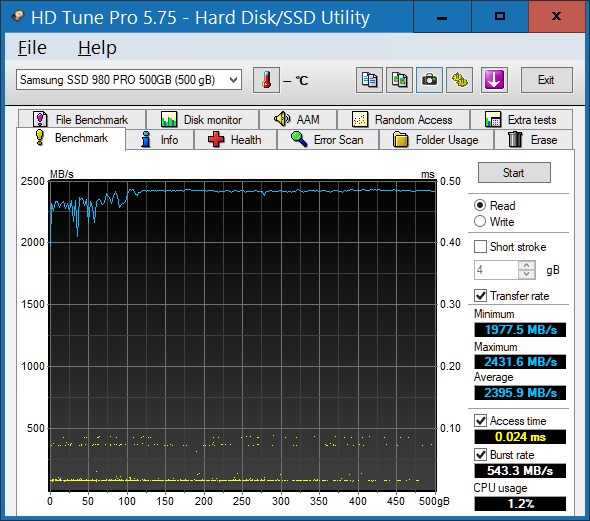Open the Info tab
Viewport: 590px width, 521px height.
160,140
